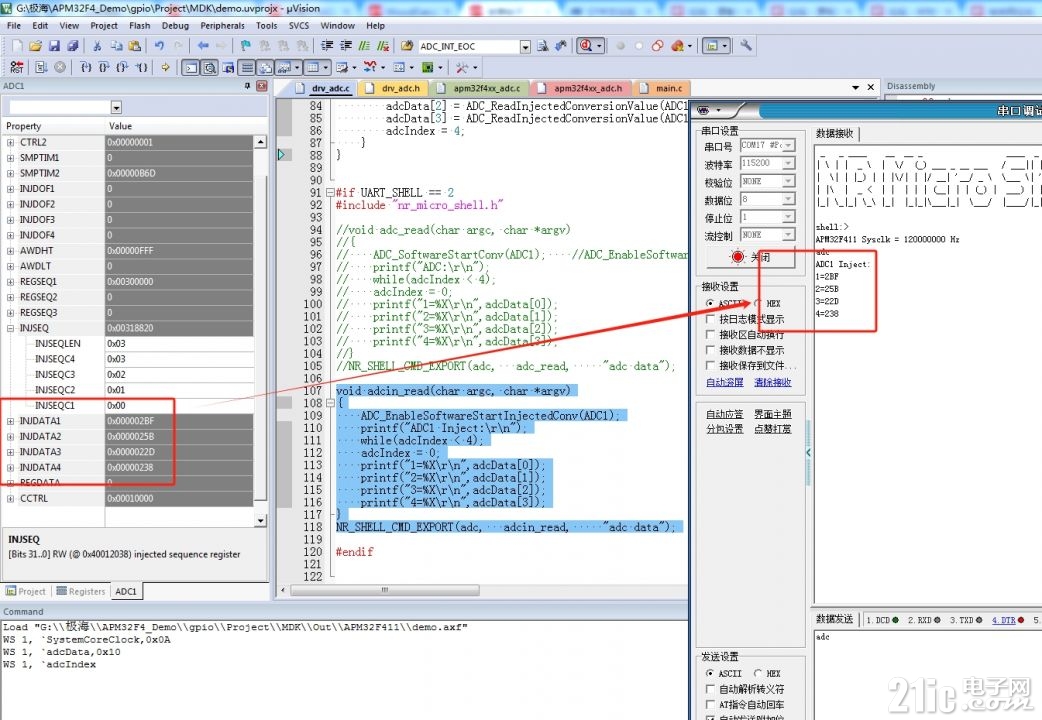Open the Flash menu
1042x720 pixels.
(140, 25)
